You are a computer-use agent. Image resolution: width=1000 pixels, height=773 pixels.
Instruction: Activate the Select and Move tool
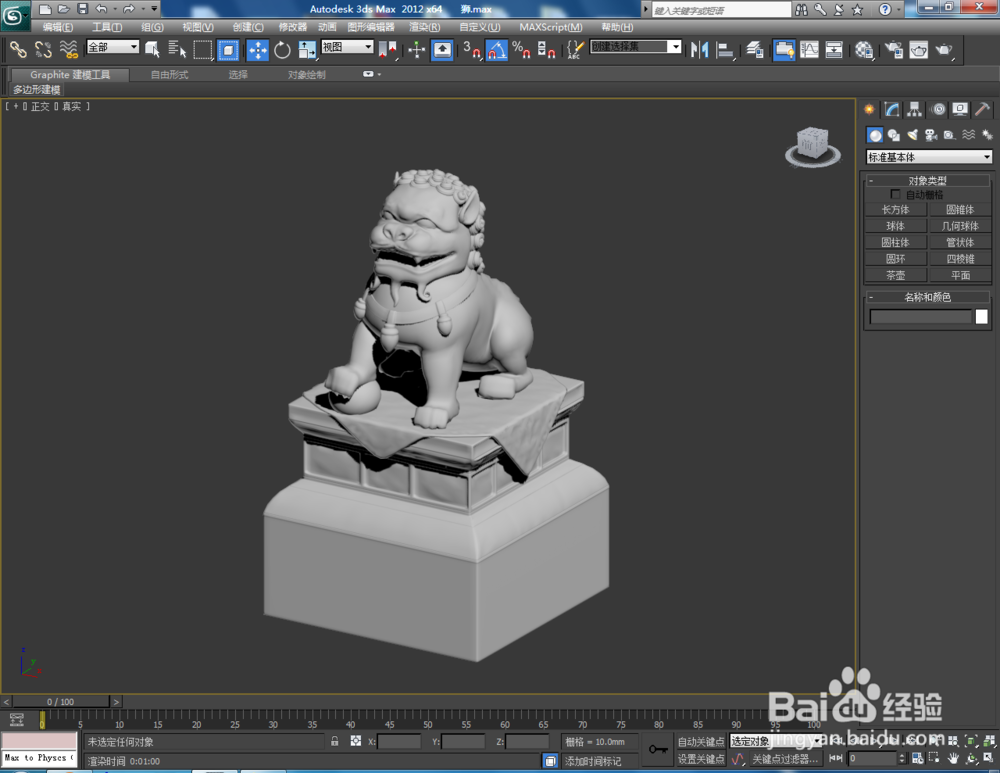pyautogui.click(x=258, y=49)
